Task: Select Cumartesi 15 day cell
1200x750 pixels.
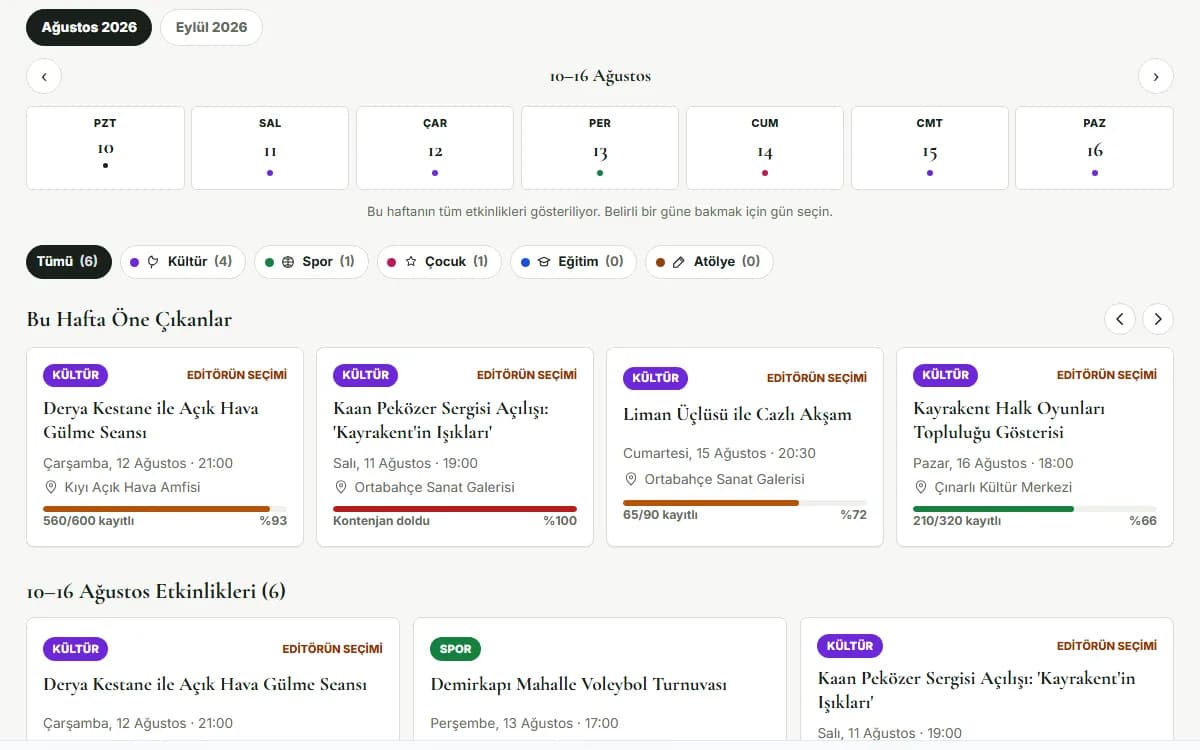Action: pyautogui.click(x=930, y=148)
